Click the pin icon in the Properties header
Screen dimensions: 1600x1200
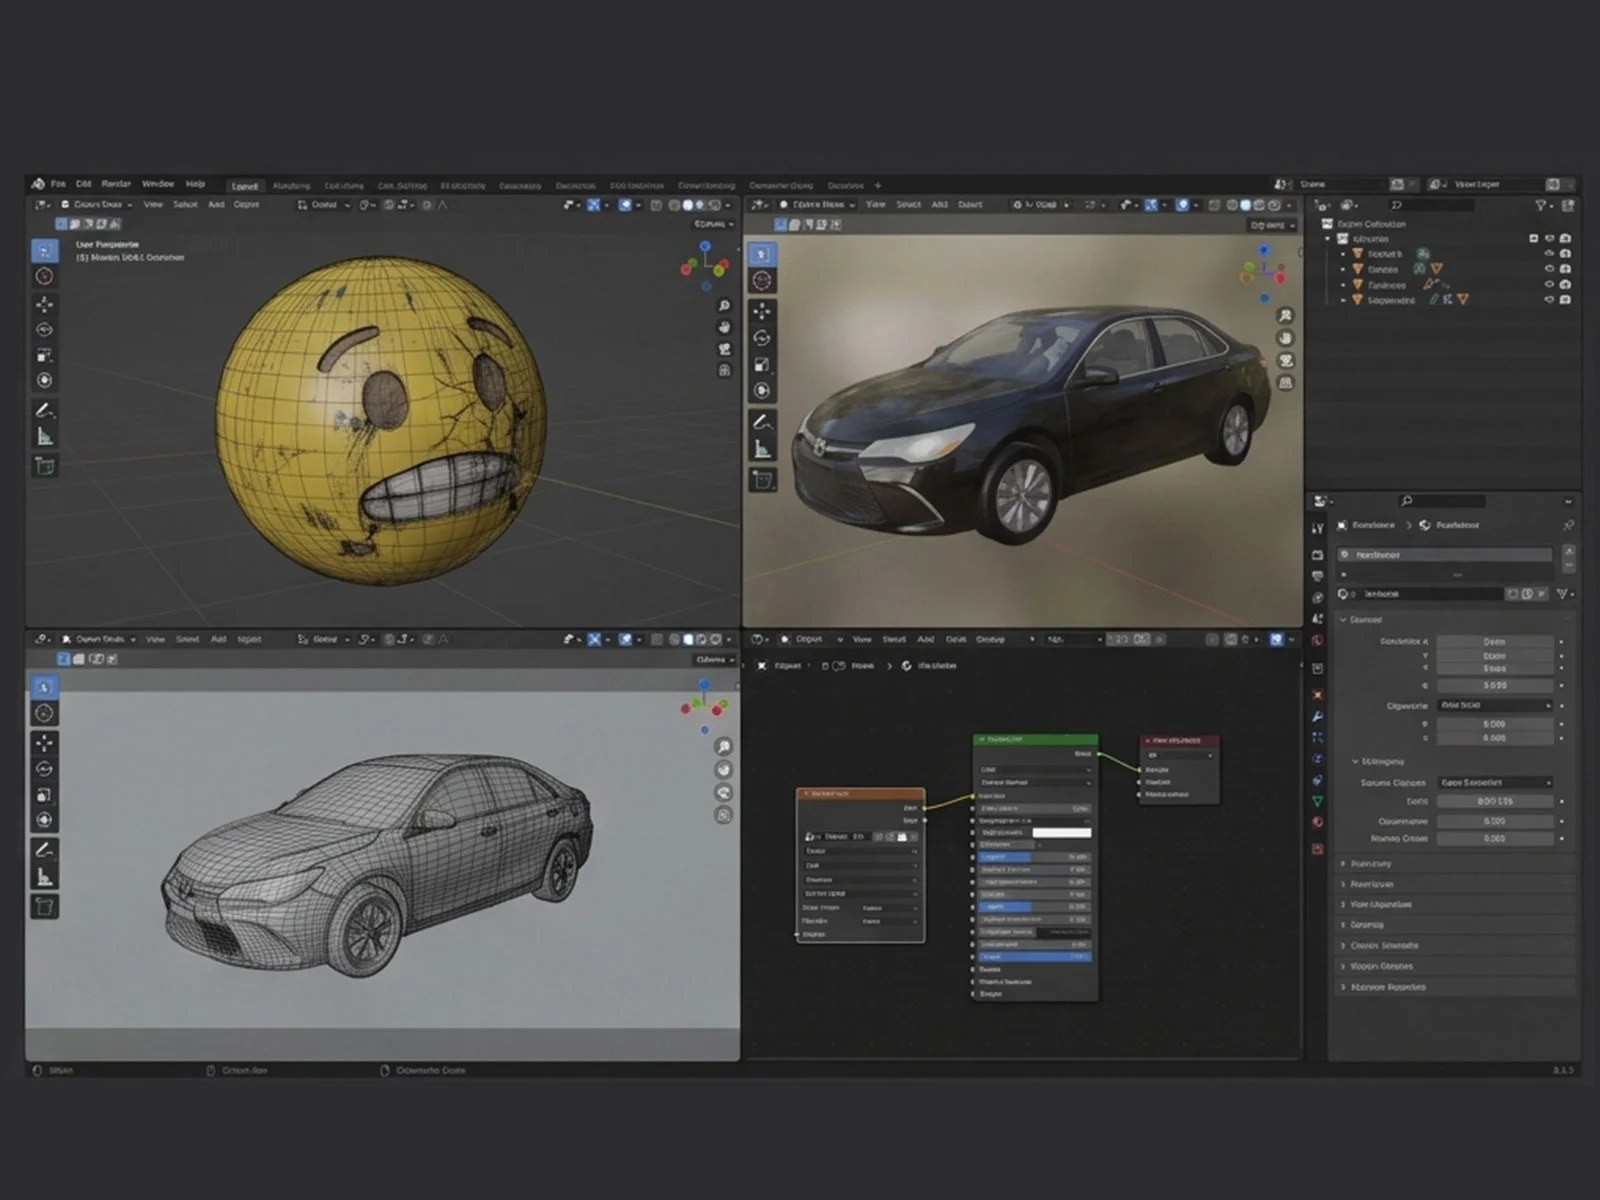1568,525
